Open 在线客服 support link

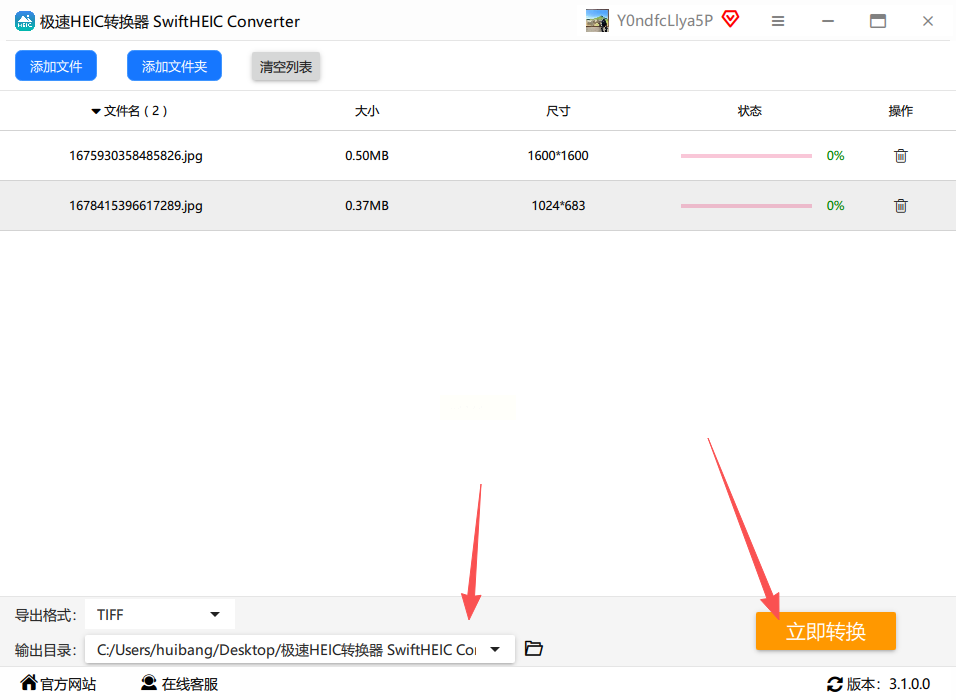(x=179, y=684)
